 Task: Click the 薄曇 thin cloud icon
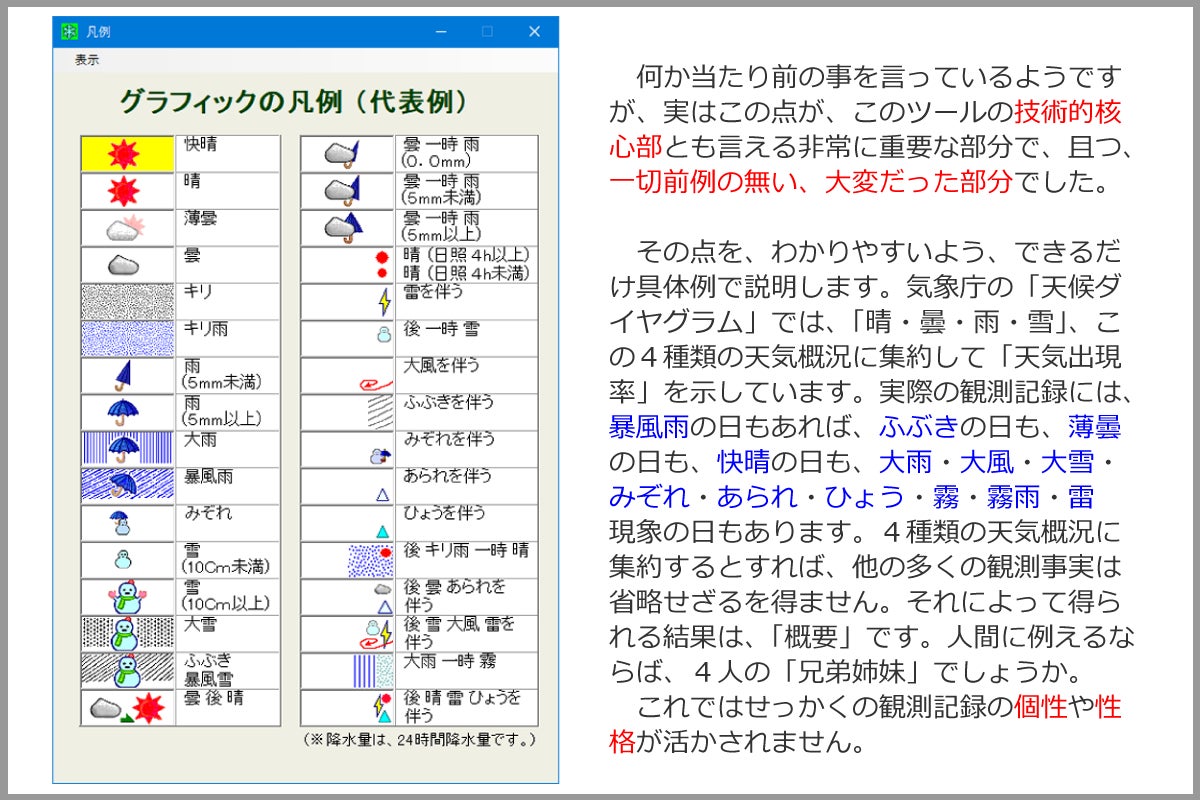coord(127,227)
